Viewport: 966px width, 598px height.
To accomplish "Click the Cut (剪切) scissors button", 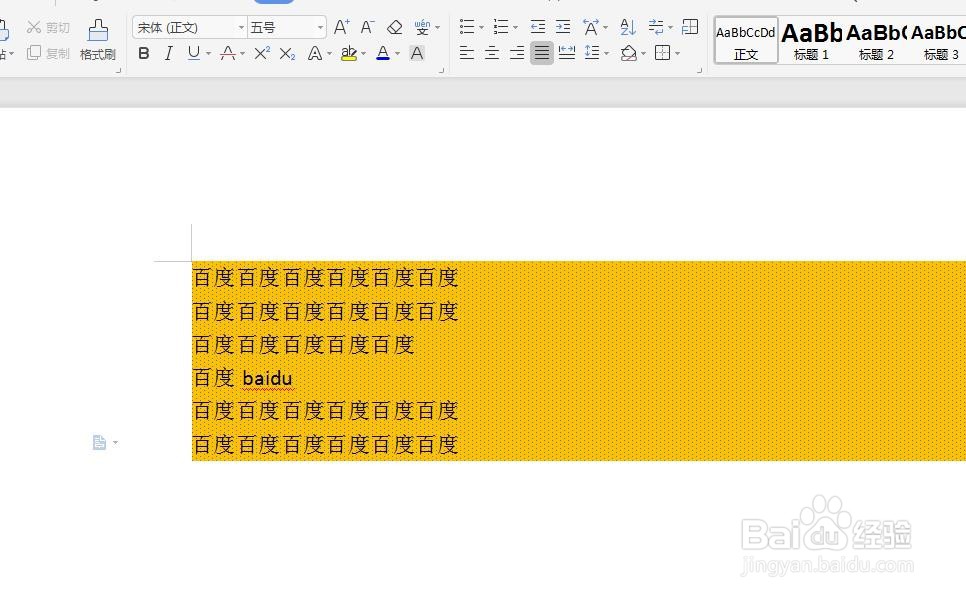I will 48,28.
